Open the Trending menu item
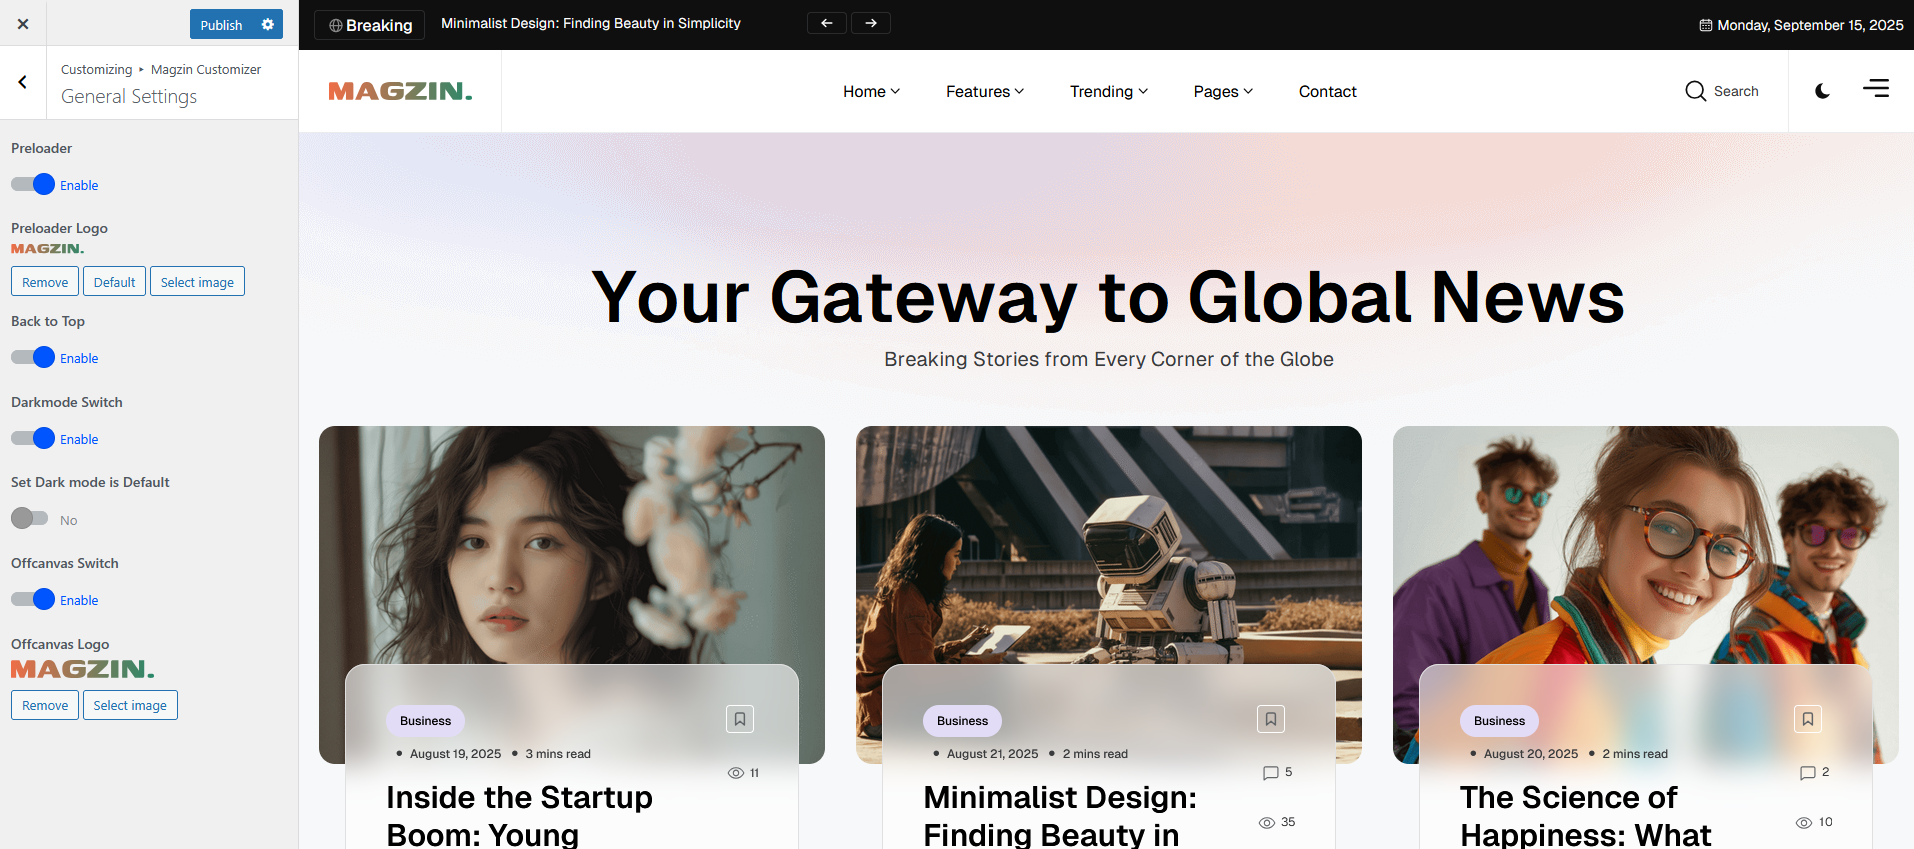This screenshot has width=1914, height=849. tap(1109, 91)
